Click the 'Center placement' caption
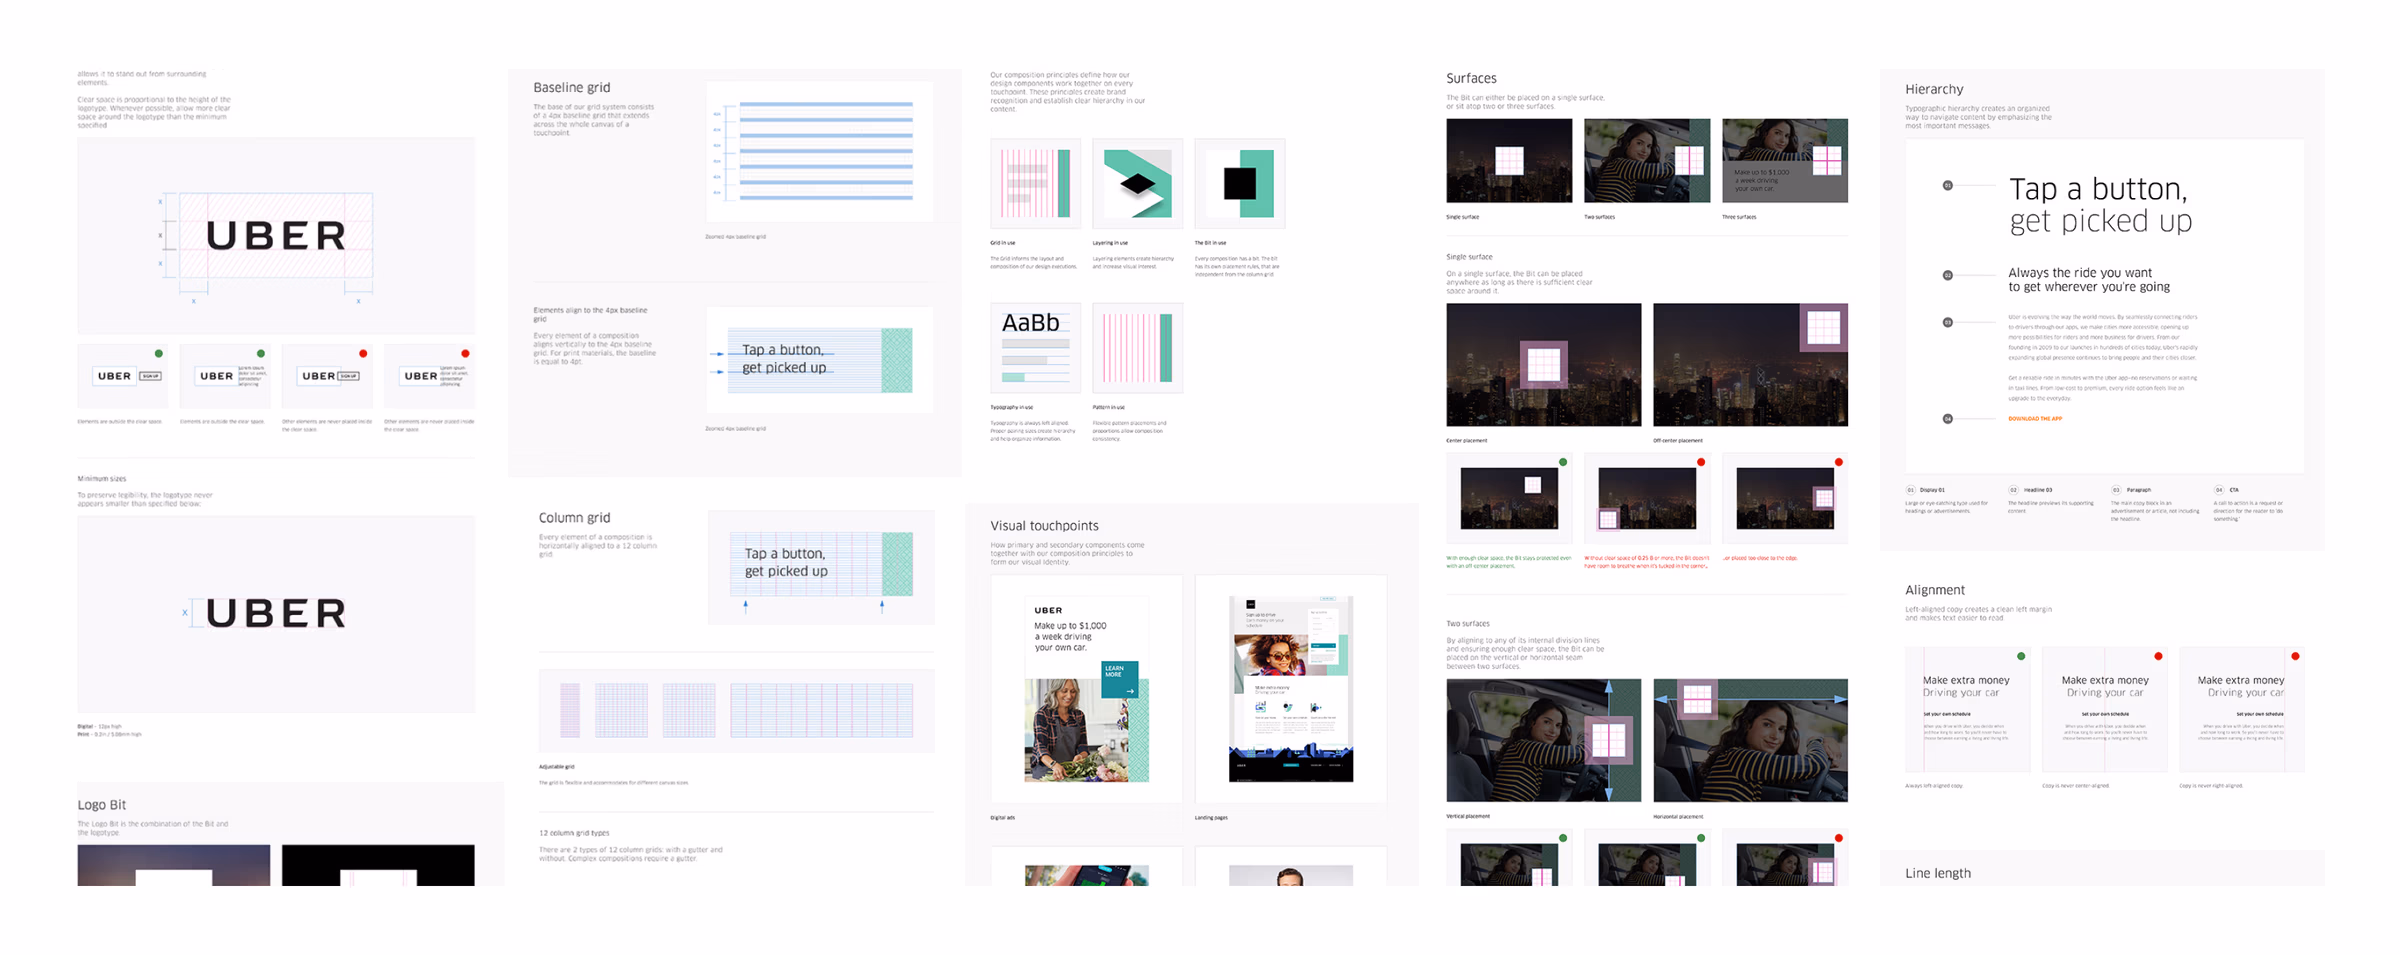Viewport: 2400px width, 955px height. [1467, 441]
